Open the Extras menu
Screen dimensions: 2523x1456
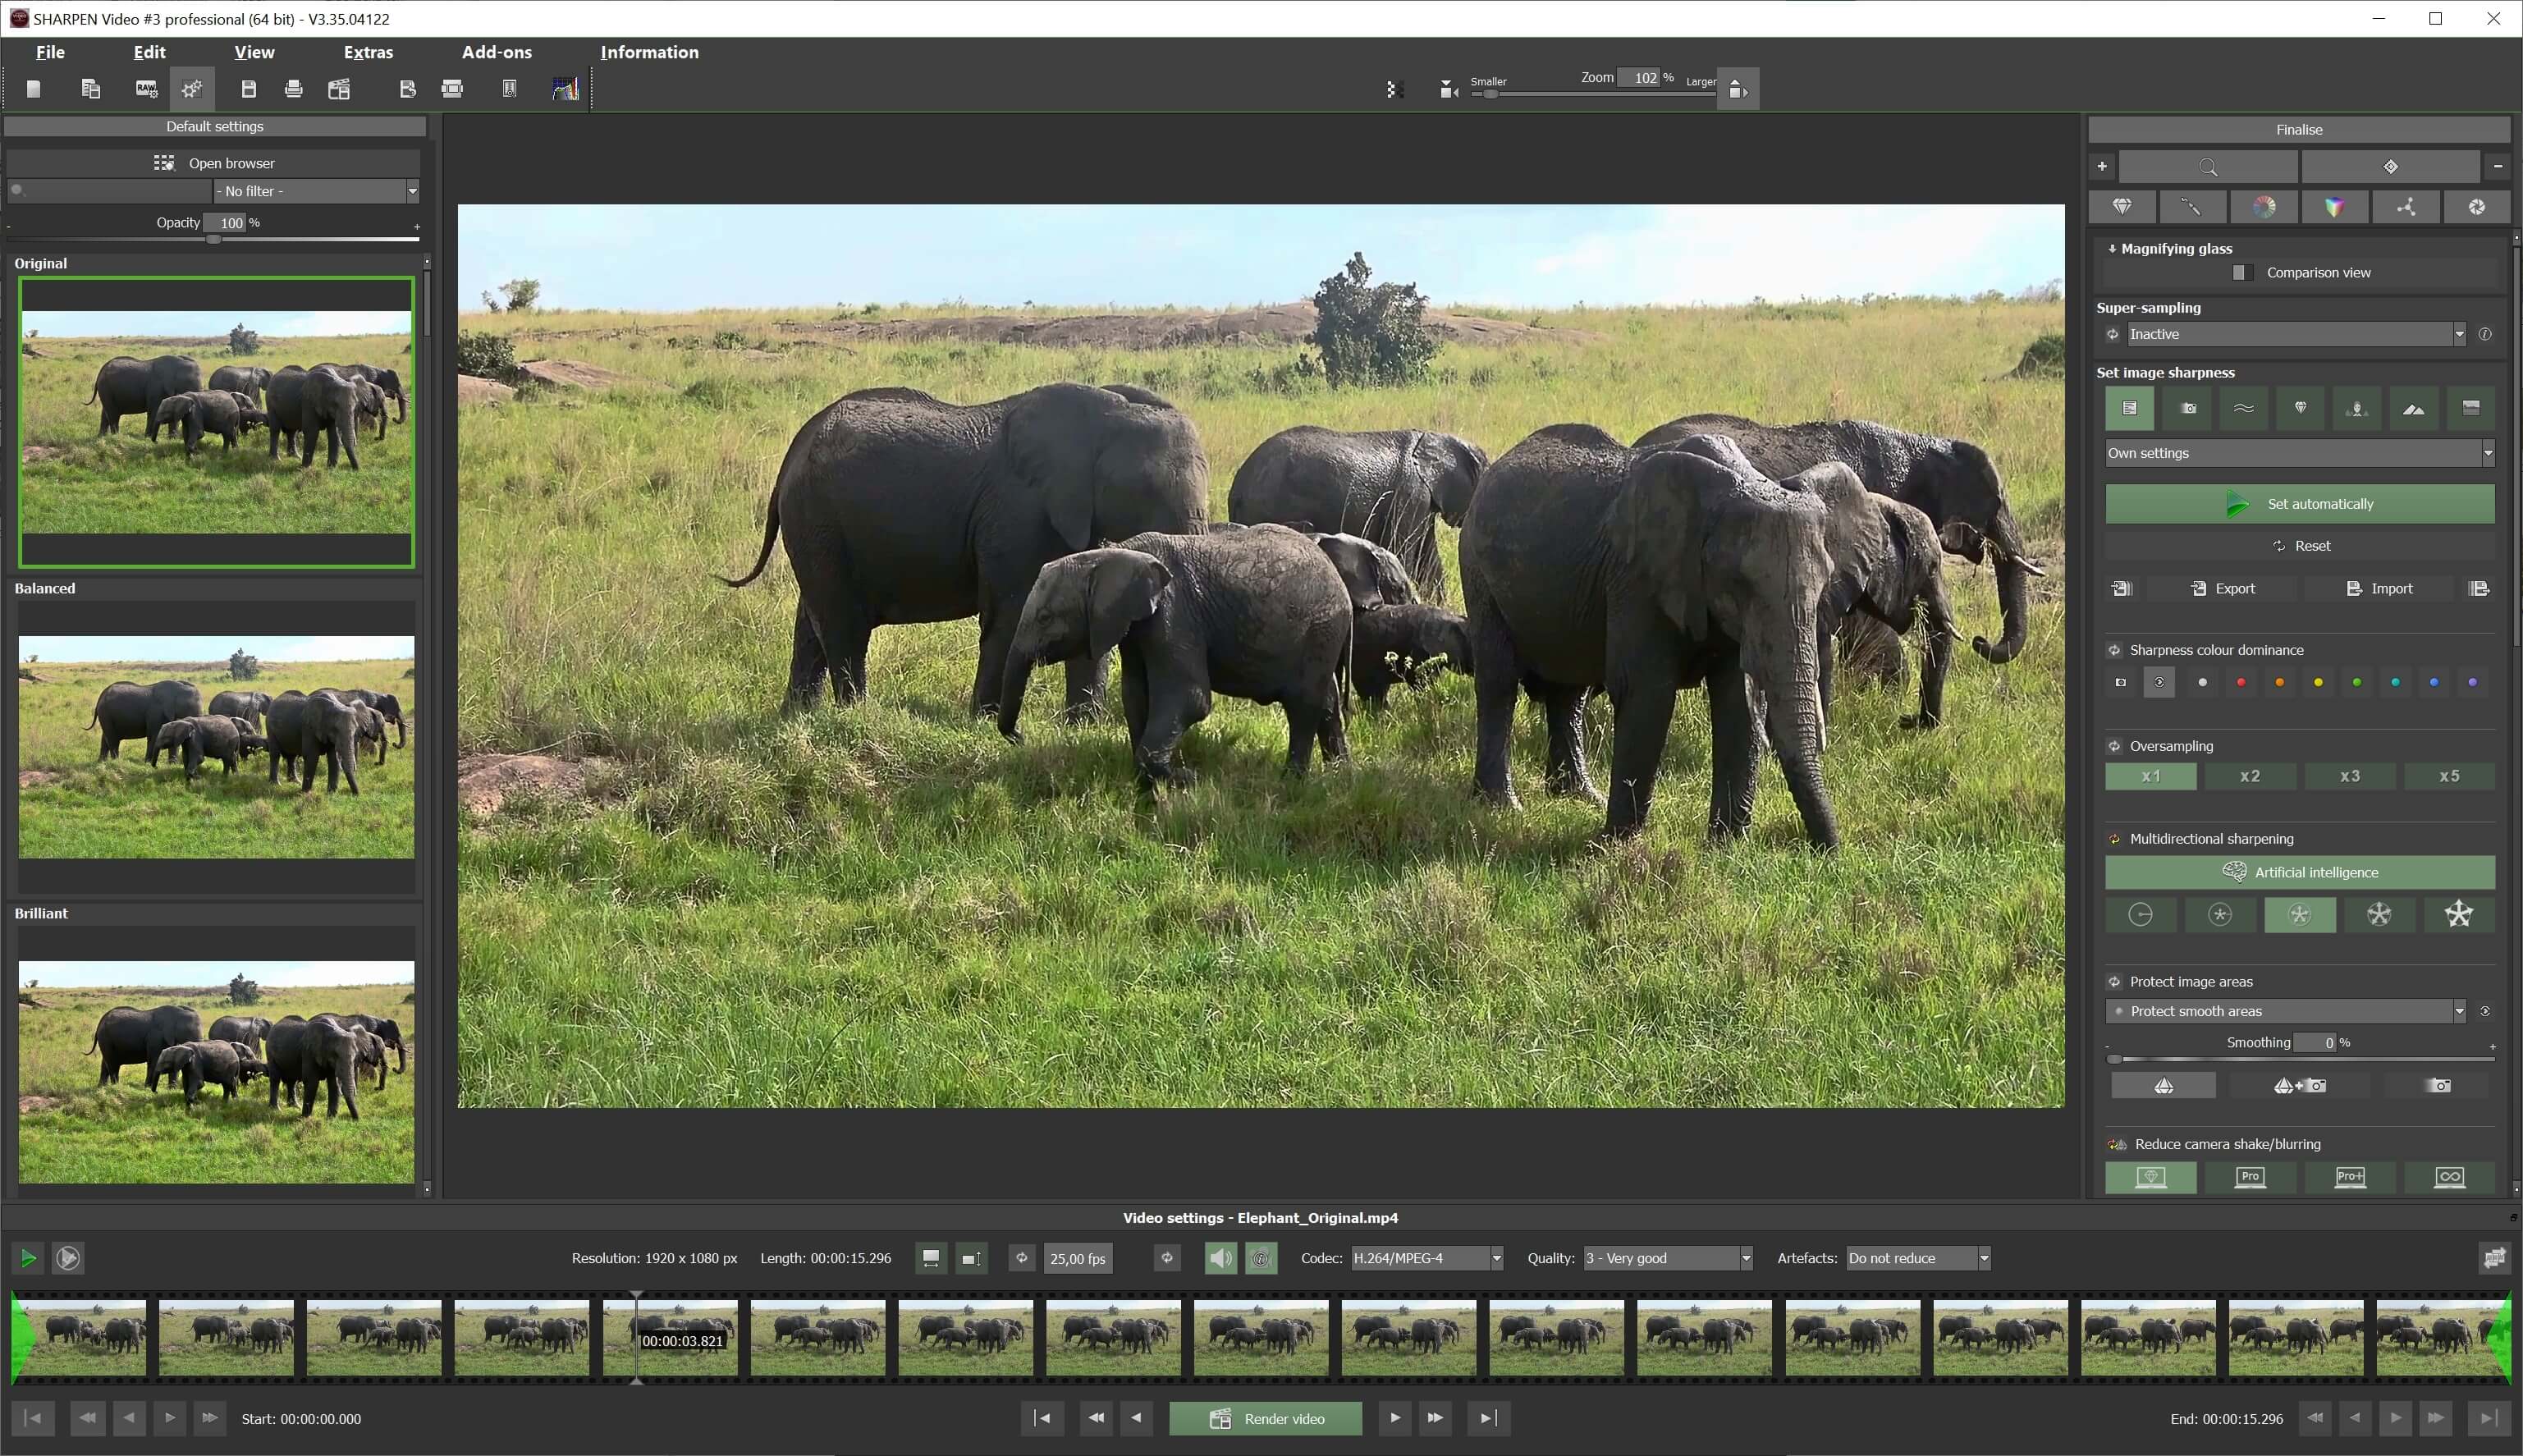(x=368, y=52)
